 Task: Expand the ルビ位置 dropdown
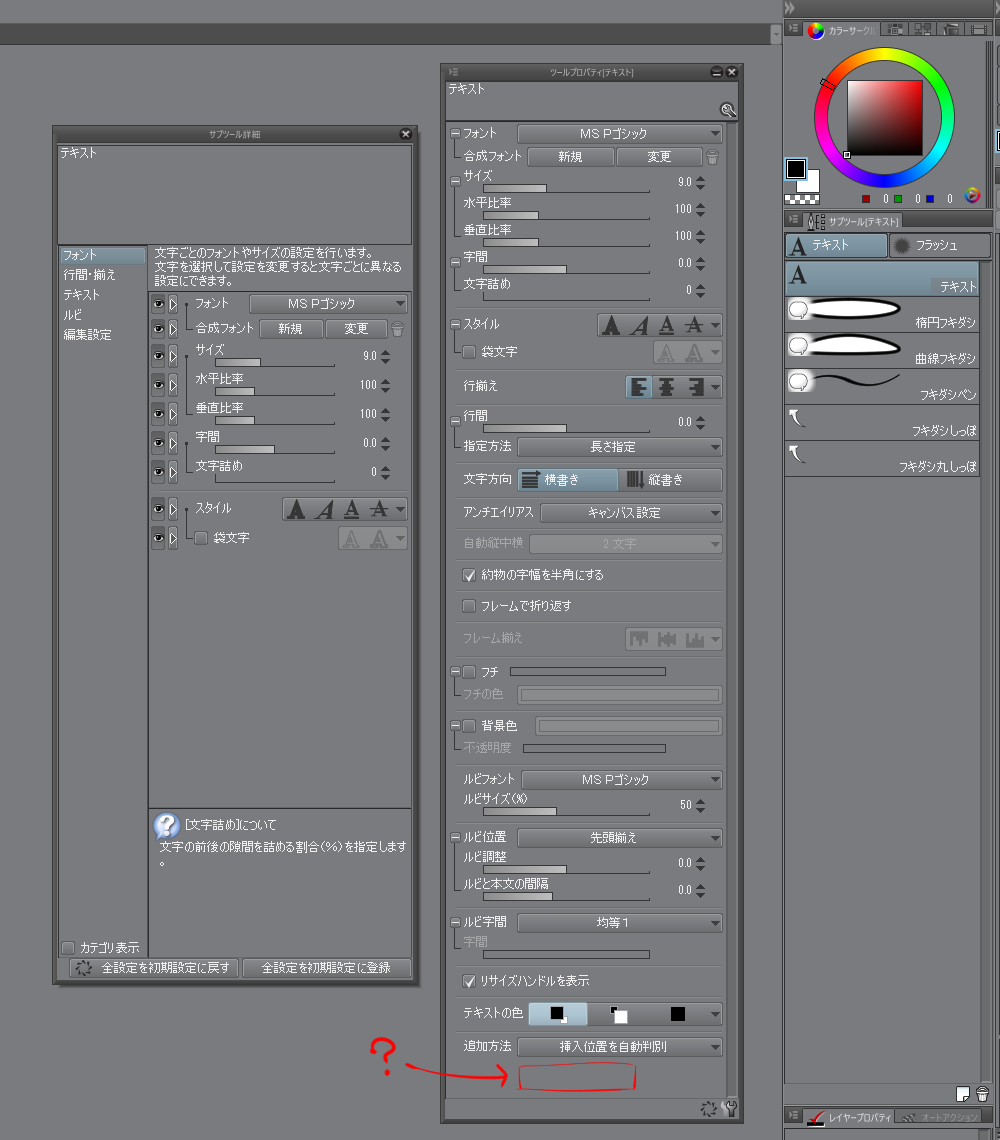[x=620, y=837]
